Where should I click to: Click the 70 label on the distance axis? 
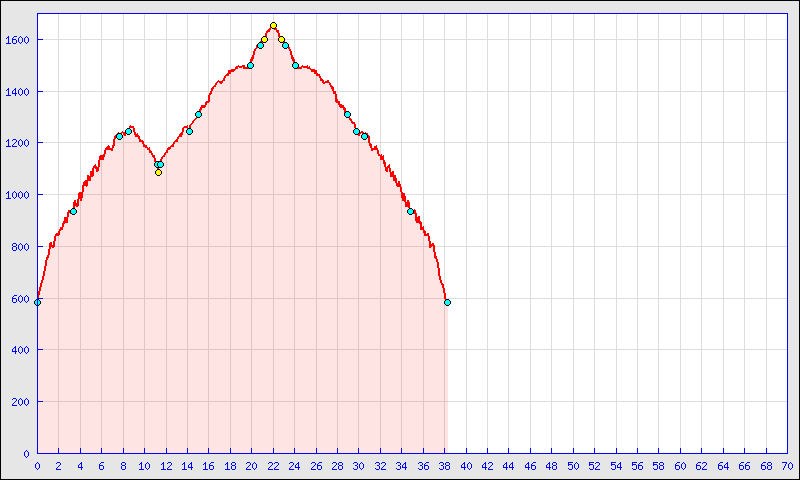[788, 466]
